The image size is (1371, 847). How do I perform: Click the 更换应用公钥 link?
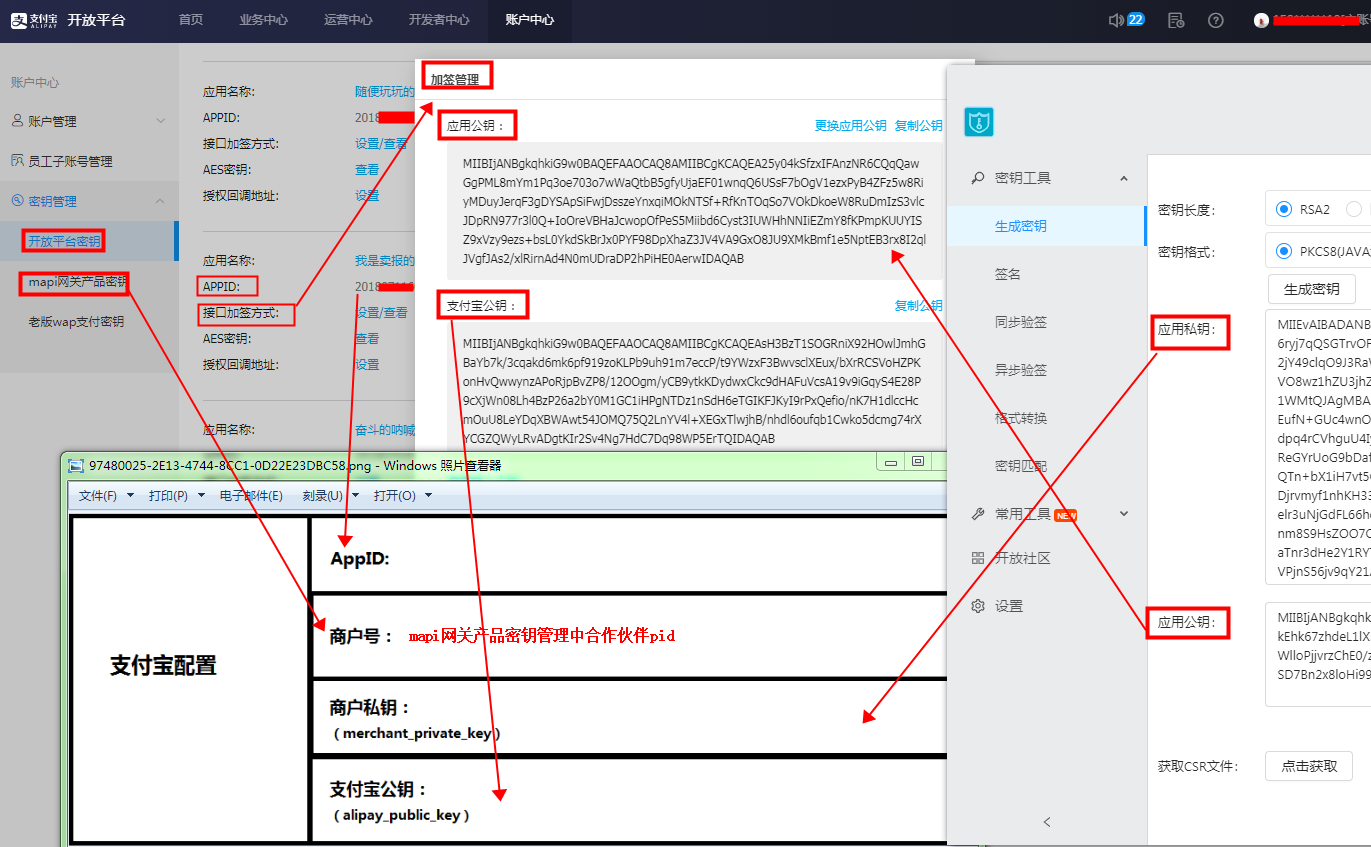point(850,126)
